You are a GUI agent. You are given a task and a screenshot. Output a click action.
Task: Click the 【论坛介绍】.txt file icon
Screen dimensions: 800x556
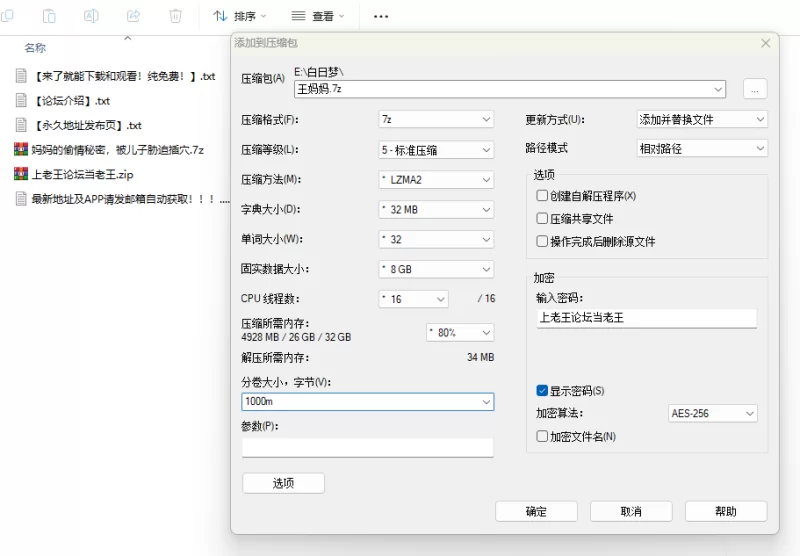tap(21, 100)
